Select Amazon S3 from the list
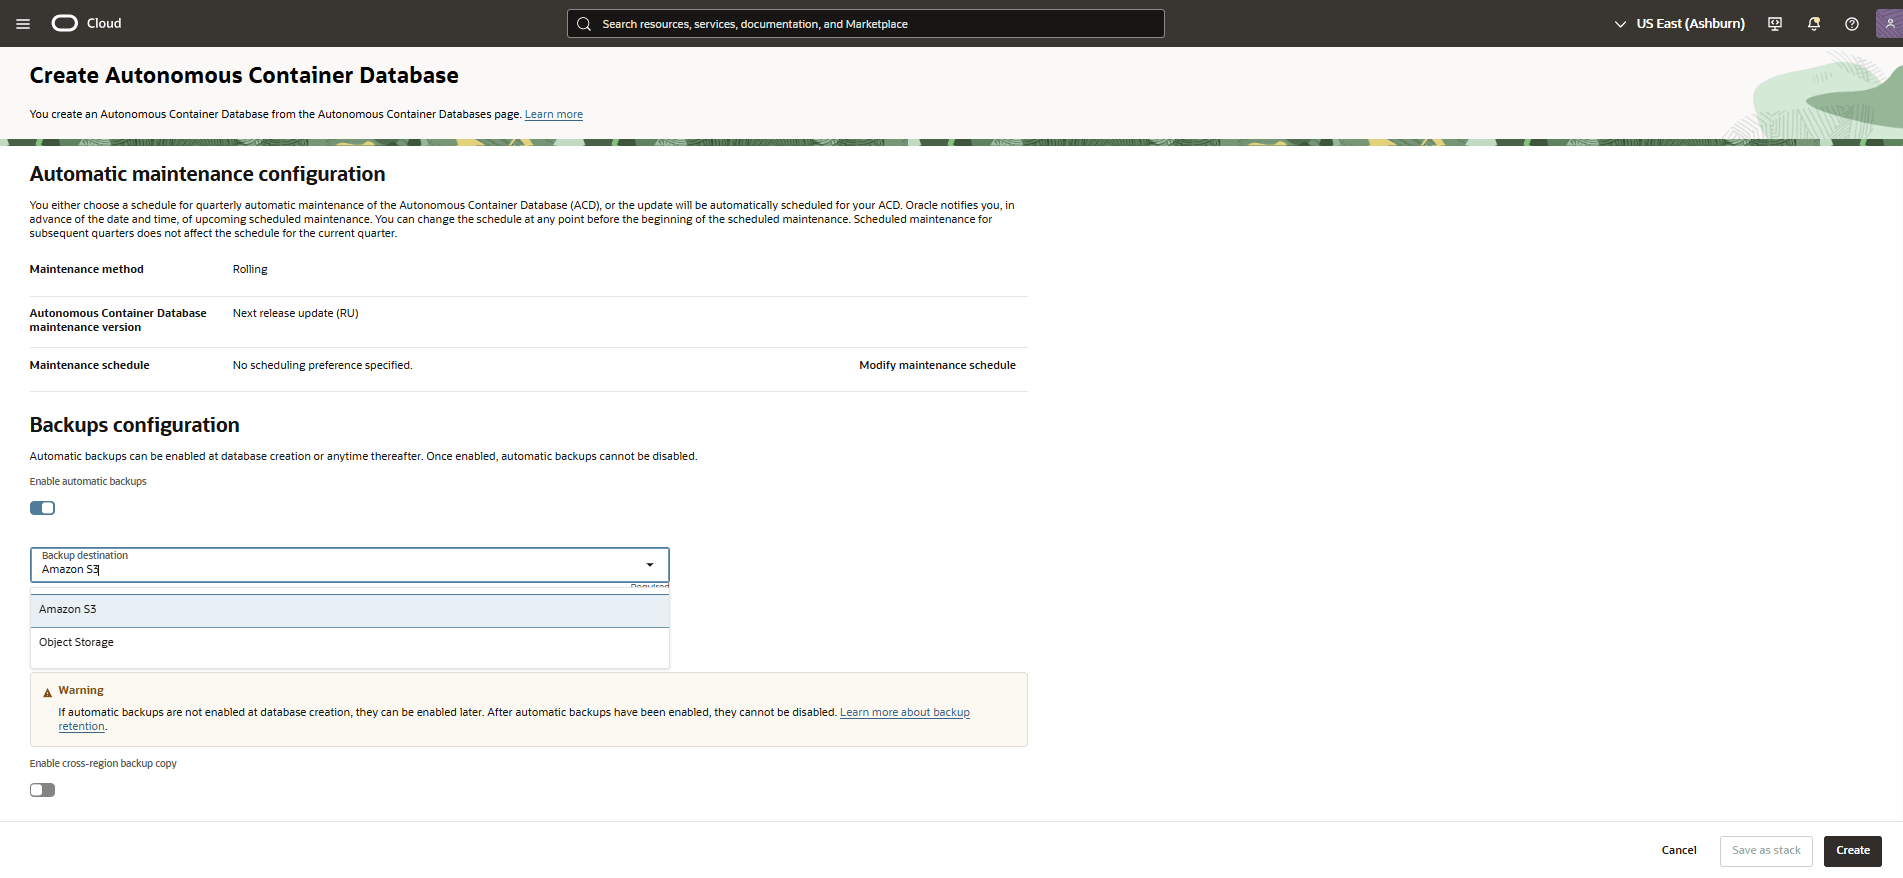The height and width of the screenshot is (878, 1903). point(68,610)
